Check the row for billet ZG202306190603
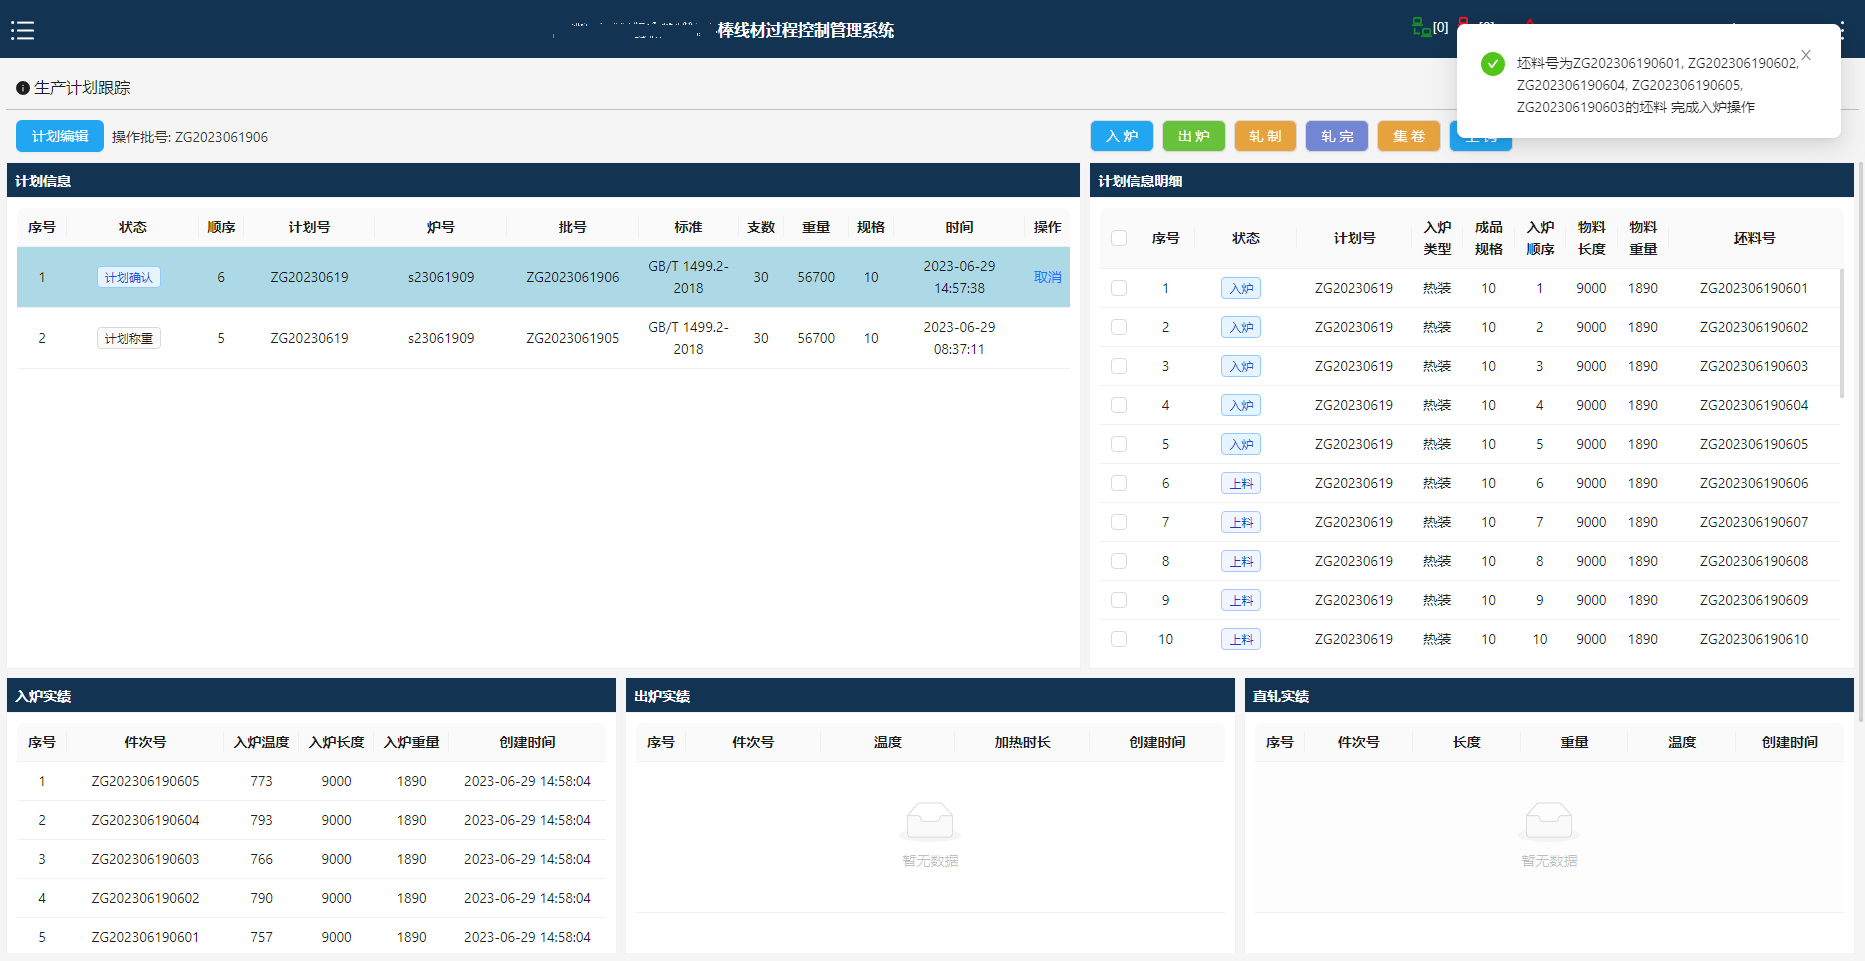This screenshot has width=1865, height=961. click(1119, 366)
